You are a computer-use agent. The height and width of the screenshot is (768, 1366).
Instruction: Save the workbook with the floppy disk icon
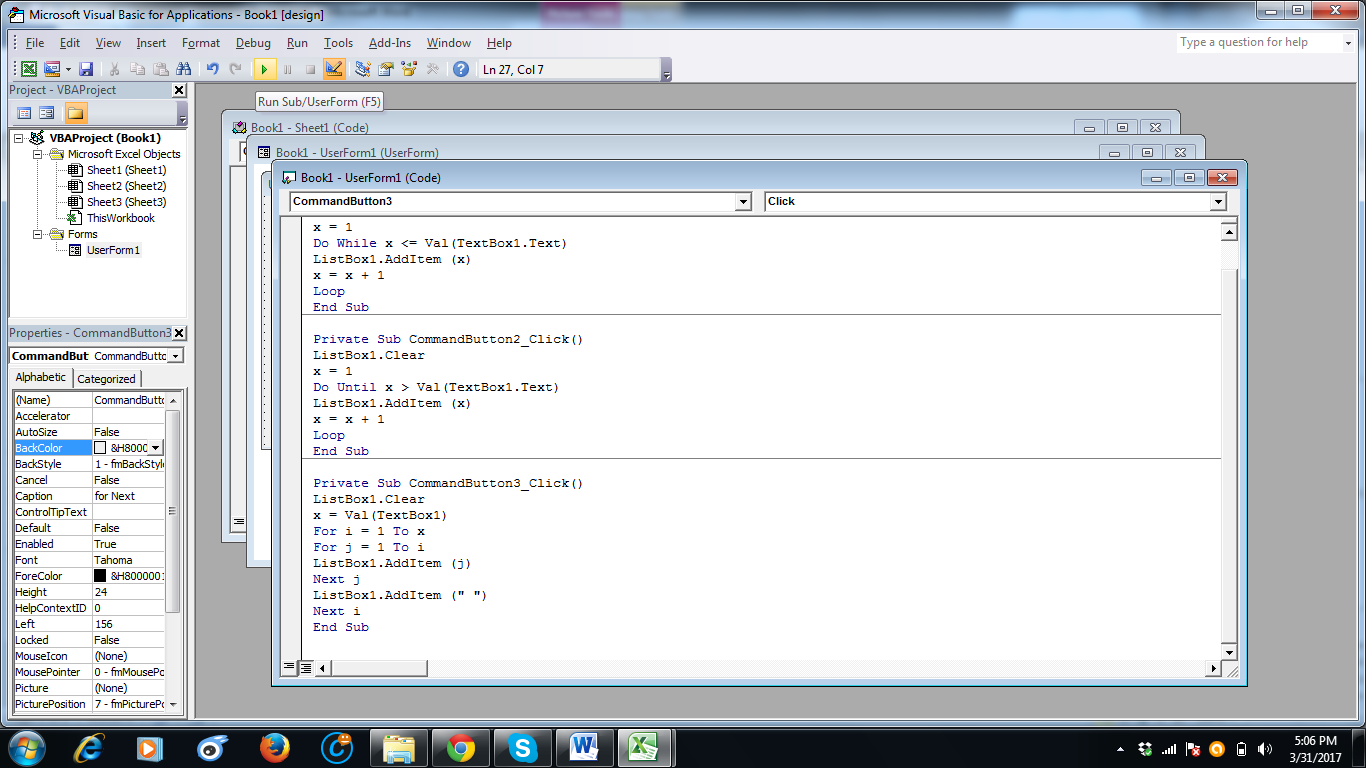86,69
